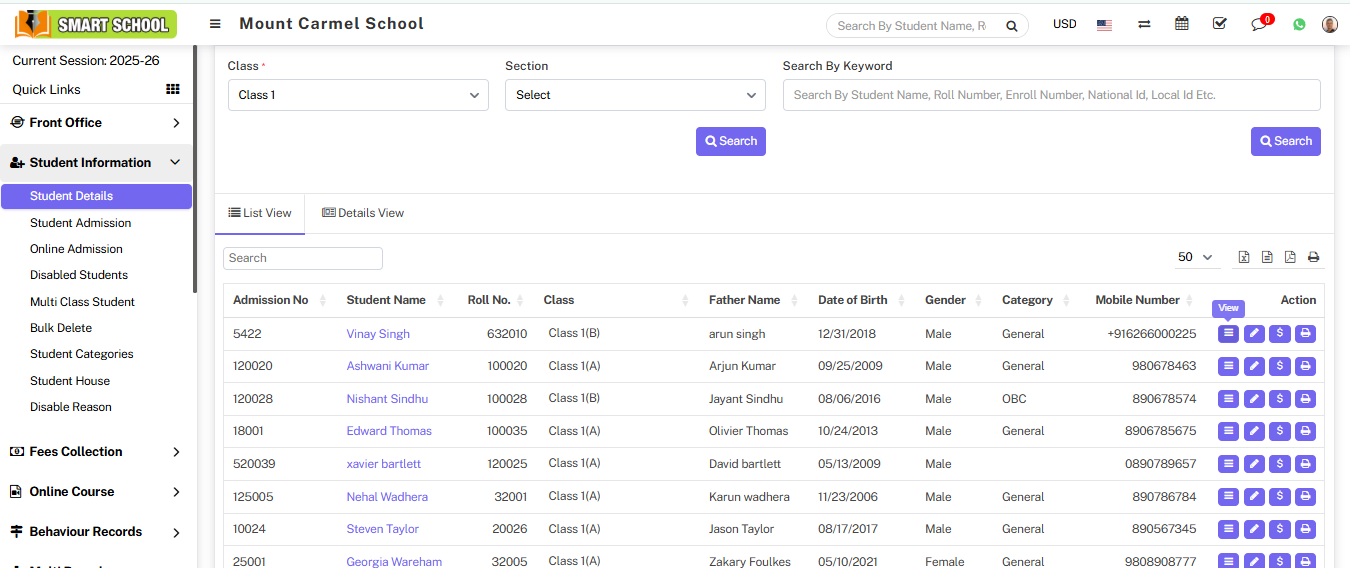
Task: Open the task checklist icon in header
Action: pyautogui.click(x=1219, y=24)
